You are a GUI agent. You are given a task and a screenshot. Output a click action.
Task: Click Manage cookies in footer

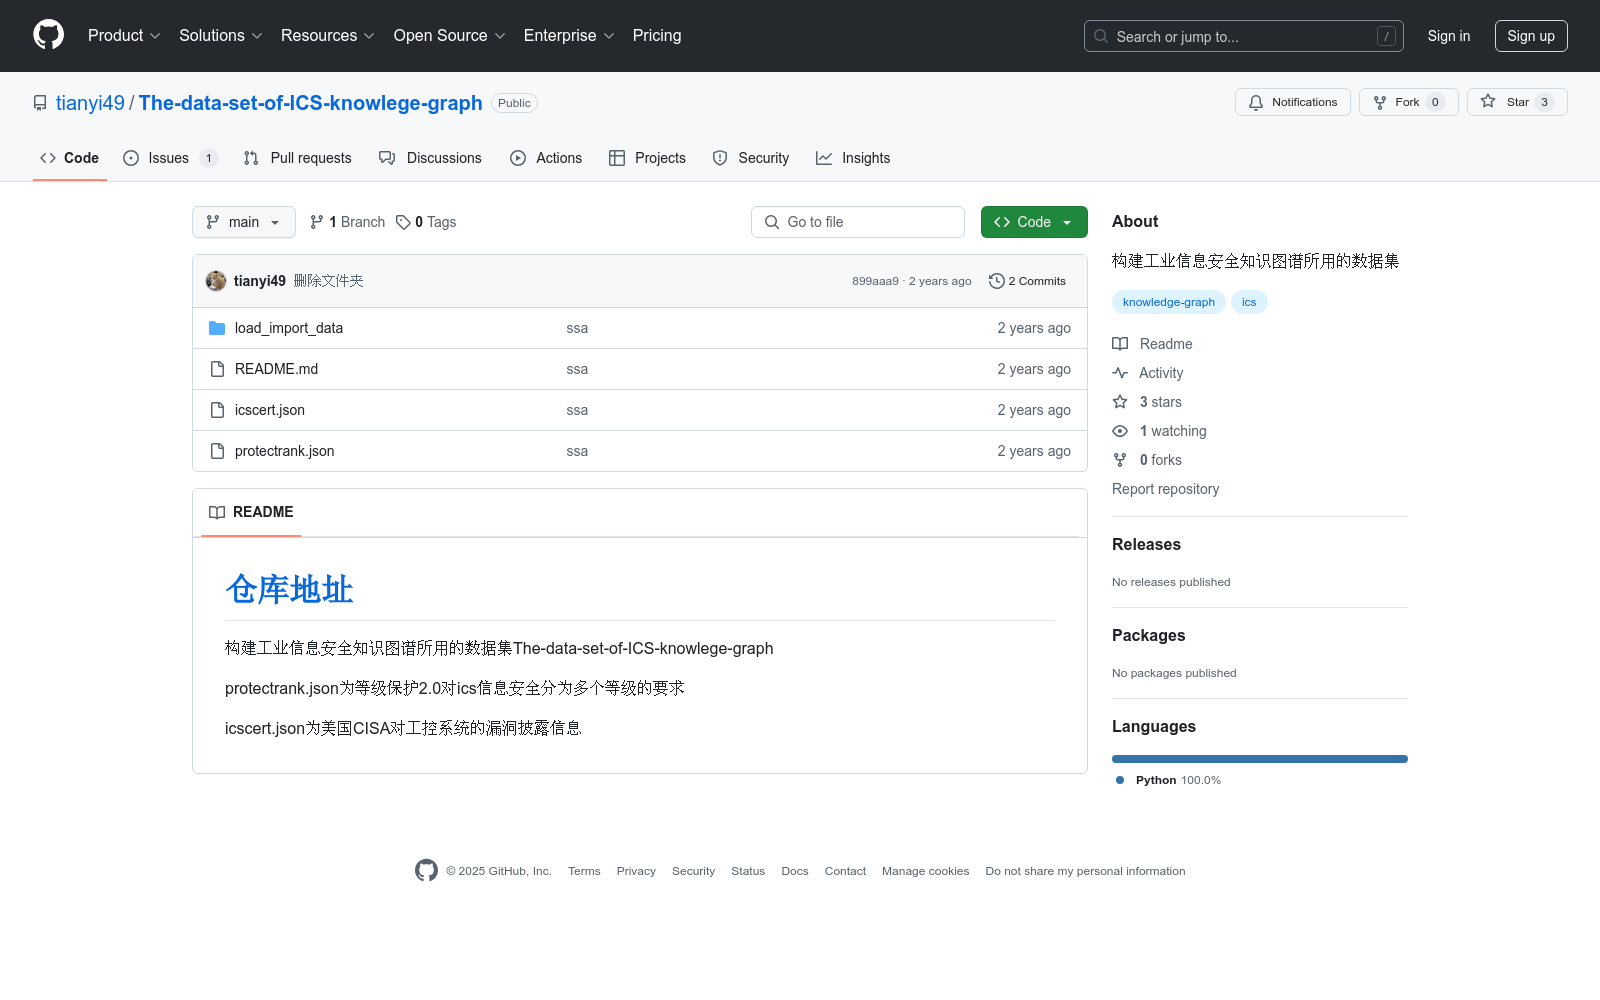[x=925, y=871]
